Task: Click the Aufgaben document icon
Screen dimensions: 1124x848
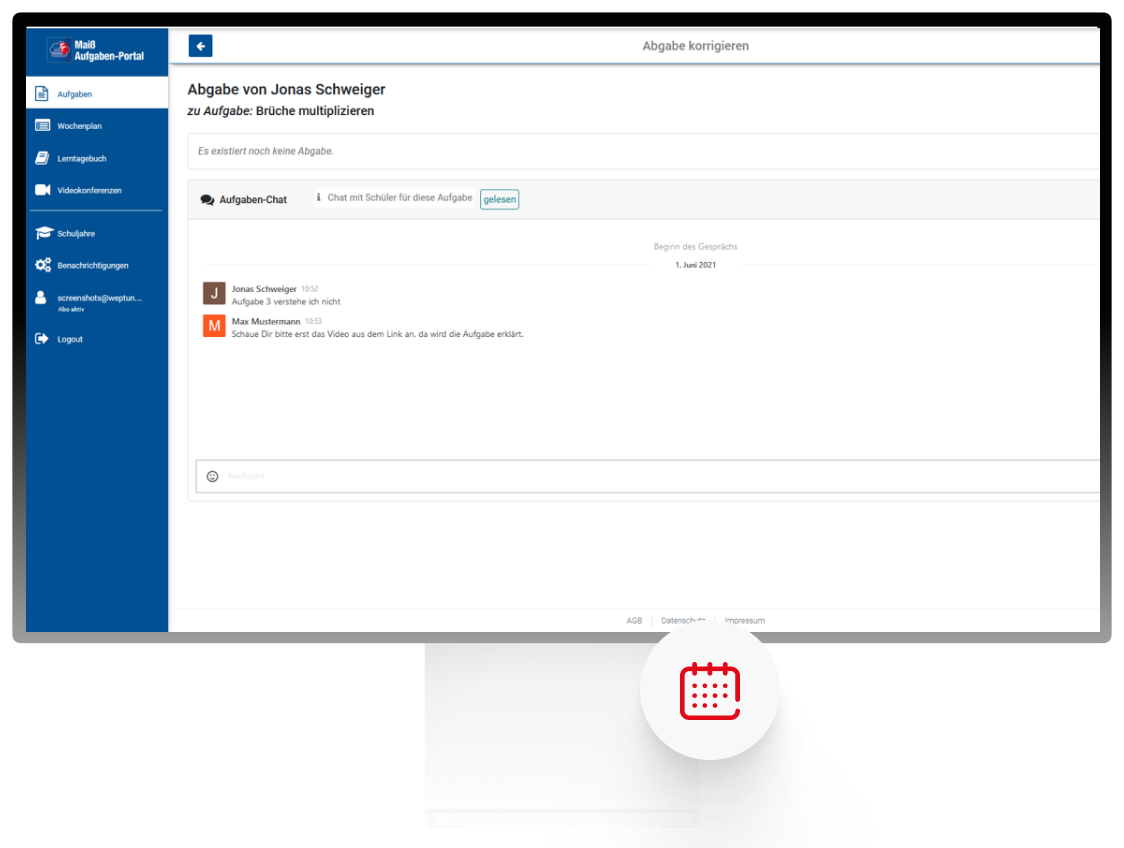Action: (42, 94)
